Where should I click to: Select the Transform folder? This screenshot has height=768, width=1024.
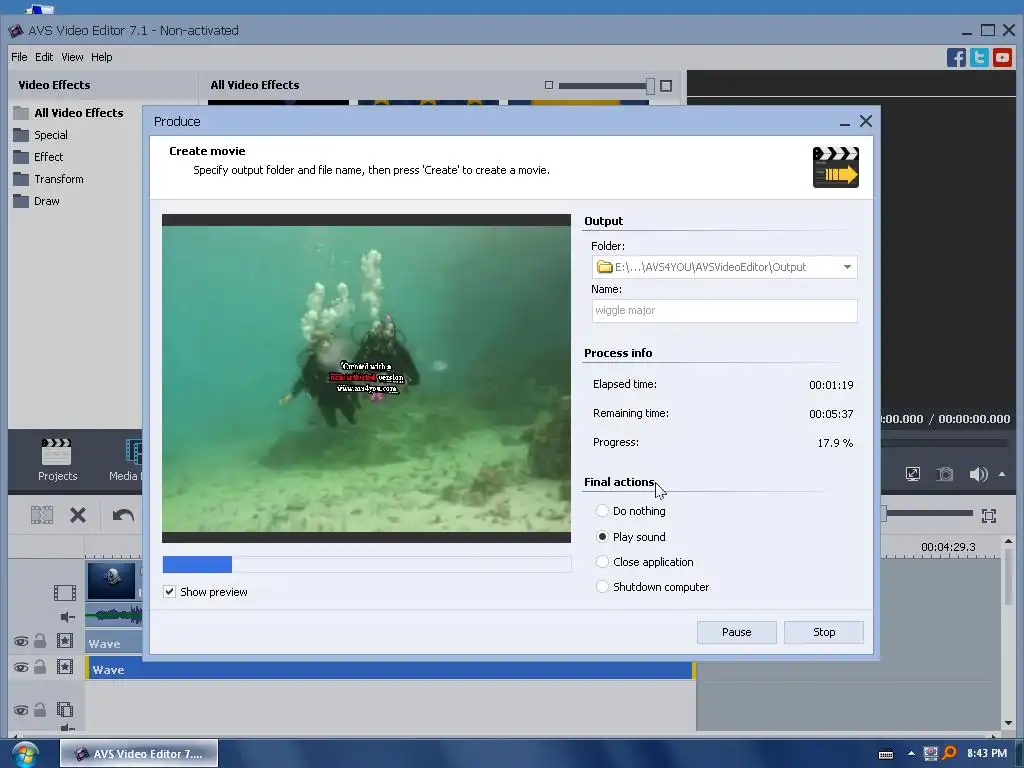(x=48, y=179)
